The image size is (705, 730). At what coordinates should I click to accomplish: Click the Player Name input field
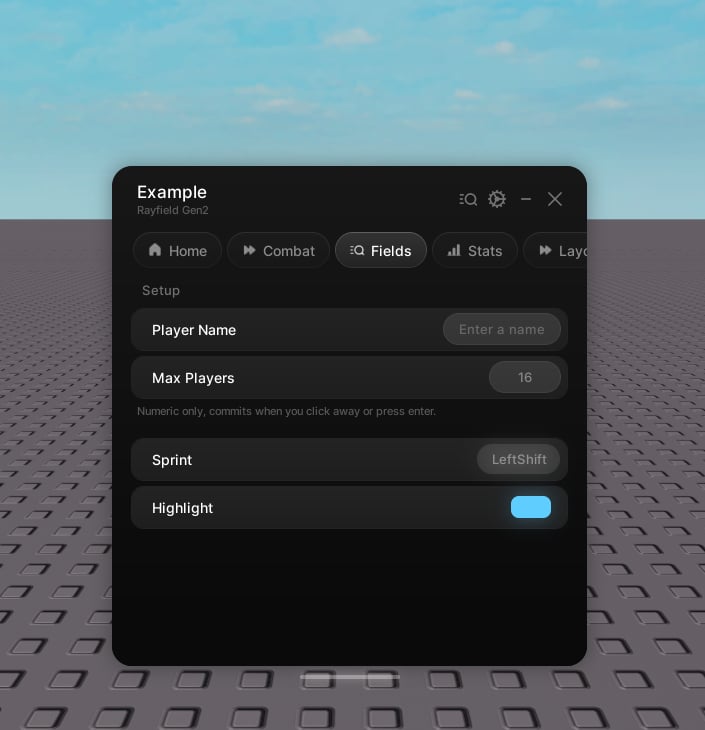(502, 330)
